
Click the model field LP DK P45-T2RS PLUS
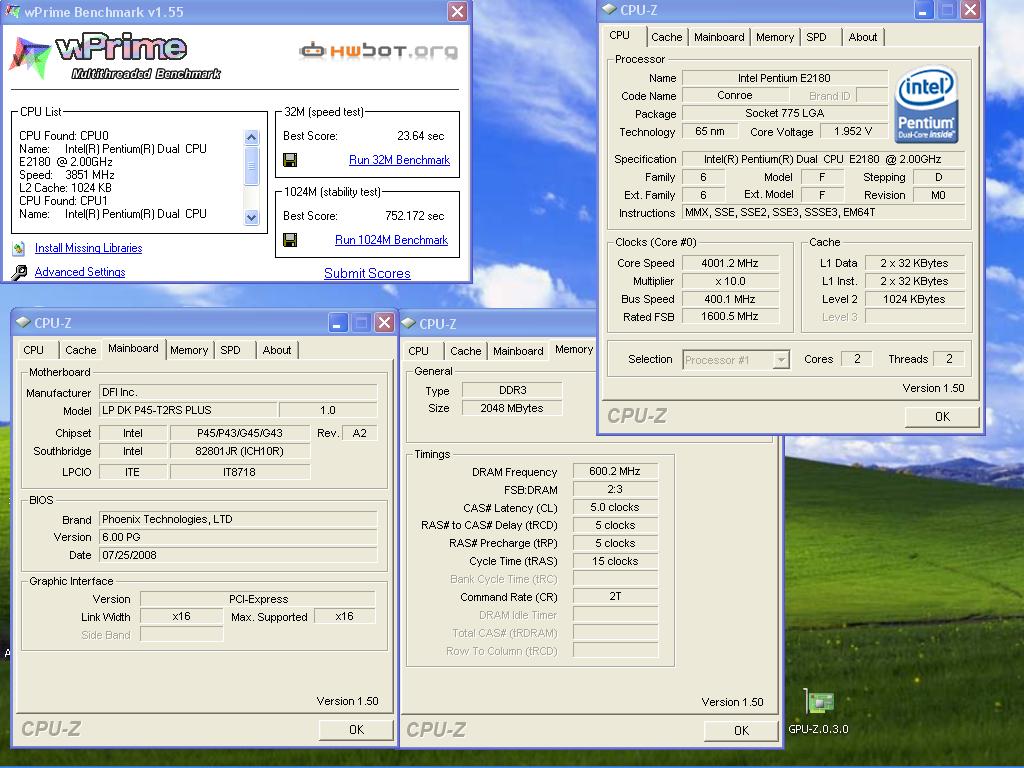188,410
